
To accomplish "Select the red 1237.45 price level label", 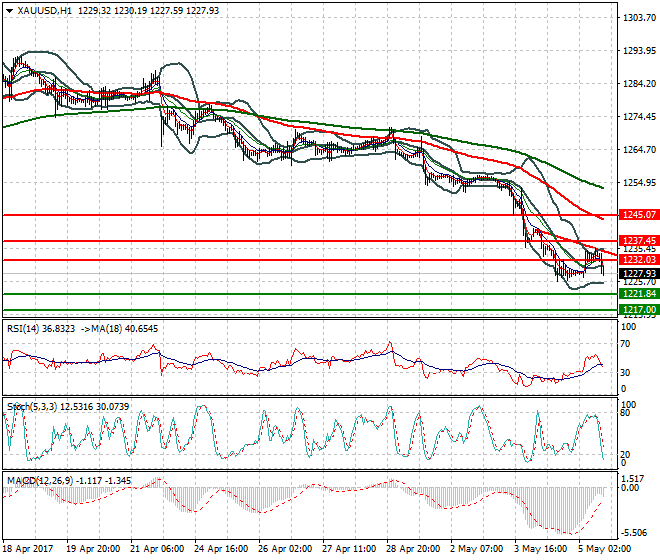I will click(638, 241).
